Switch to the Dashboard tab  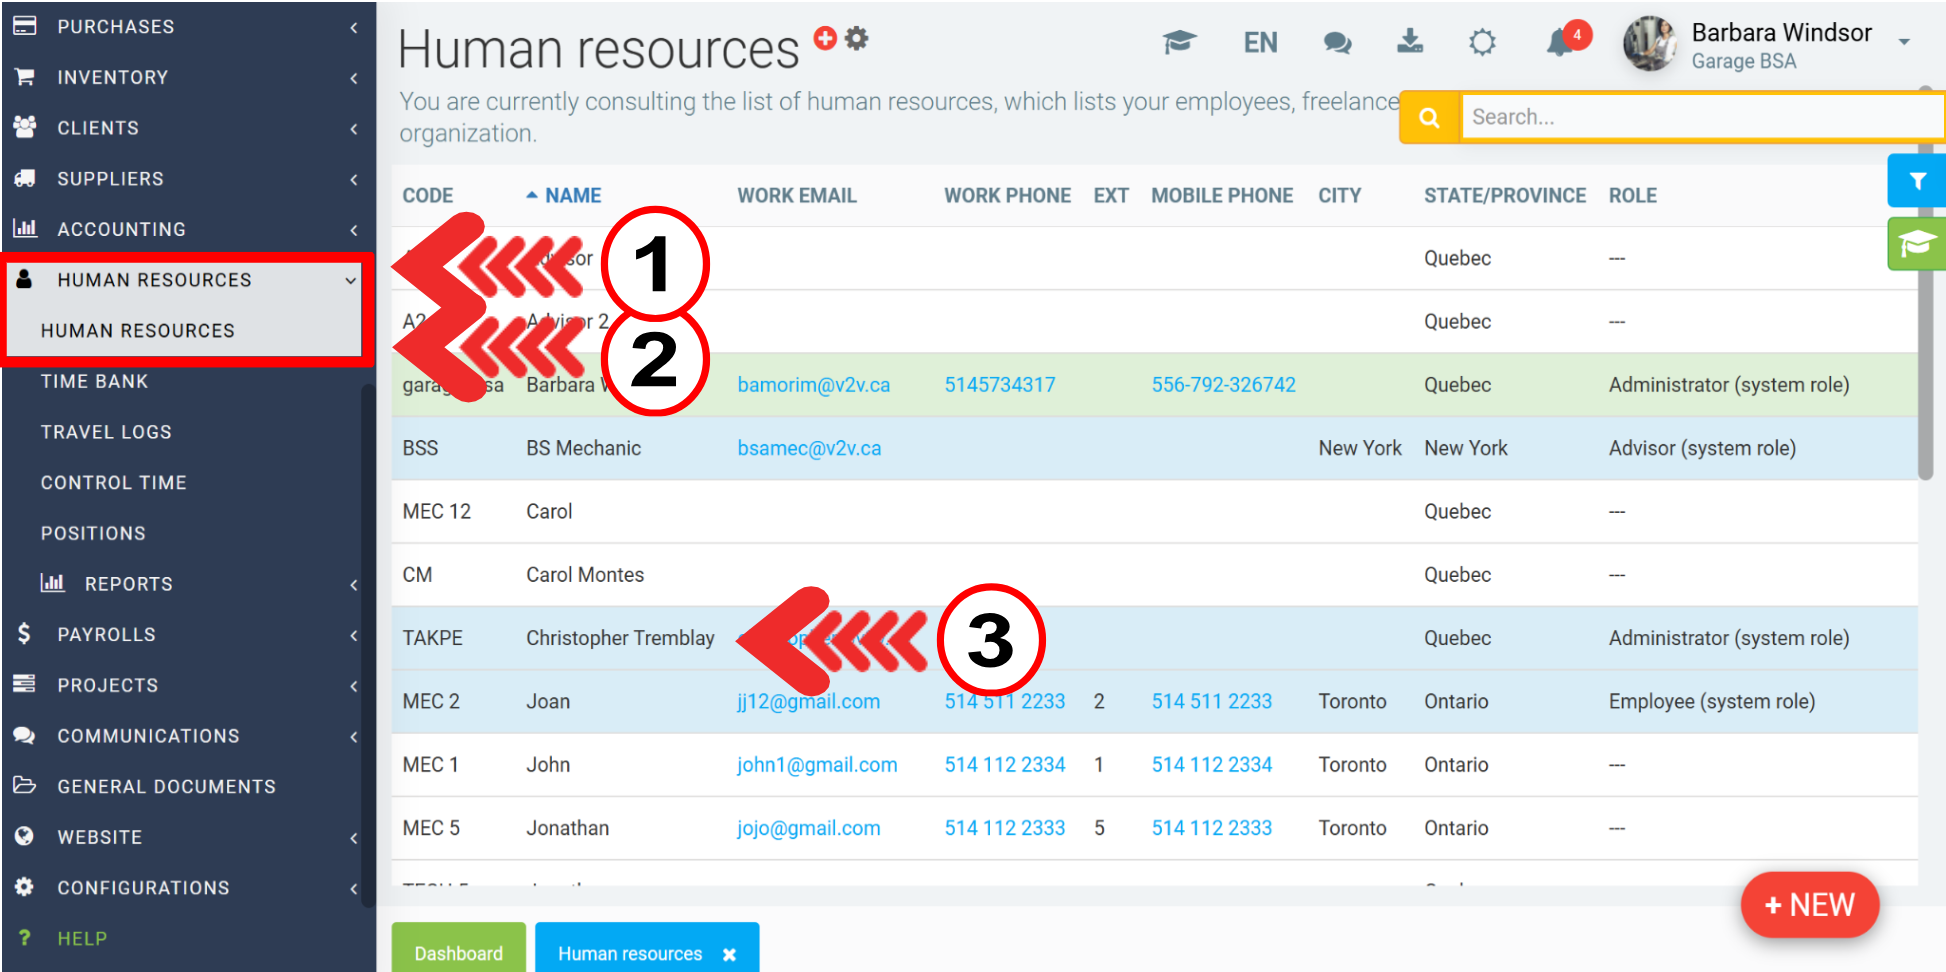click(x=458, y=952)
